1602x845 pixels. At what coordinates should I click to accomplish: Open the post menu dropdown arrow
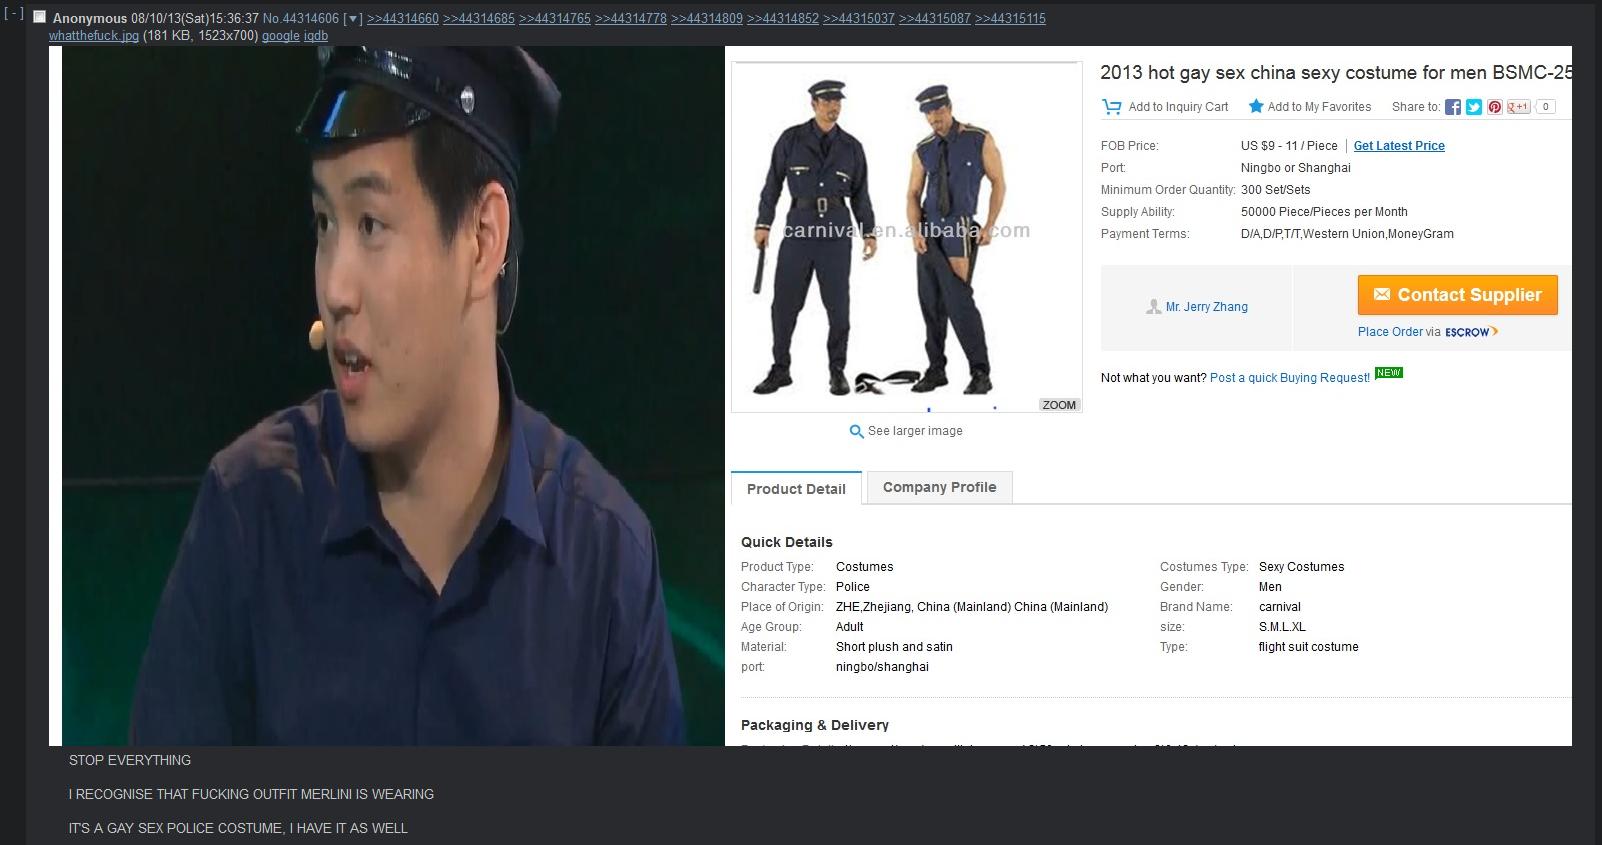point(352,19)
